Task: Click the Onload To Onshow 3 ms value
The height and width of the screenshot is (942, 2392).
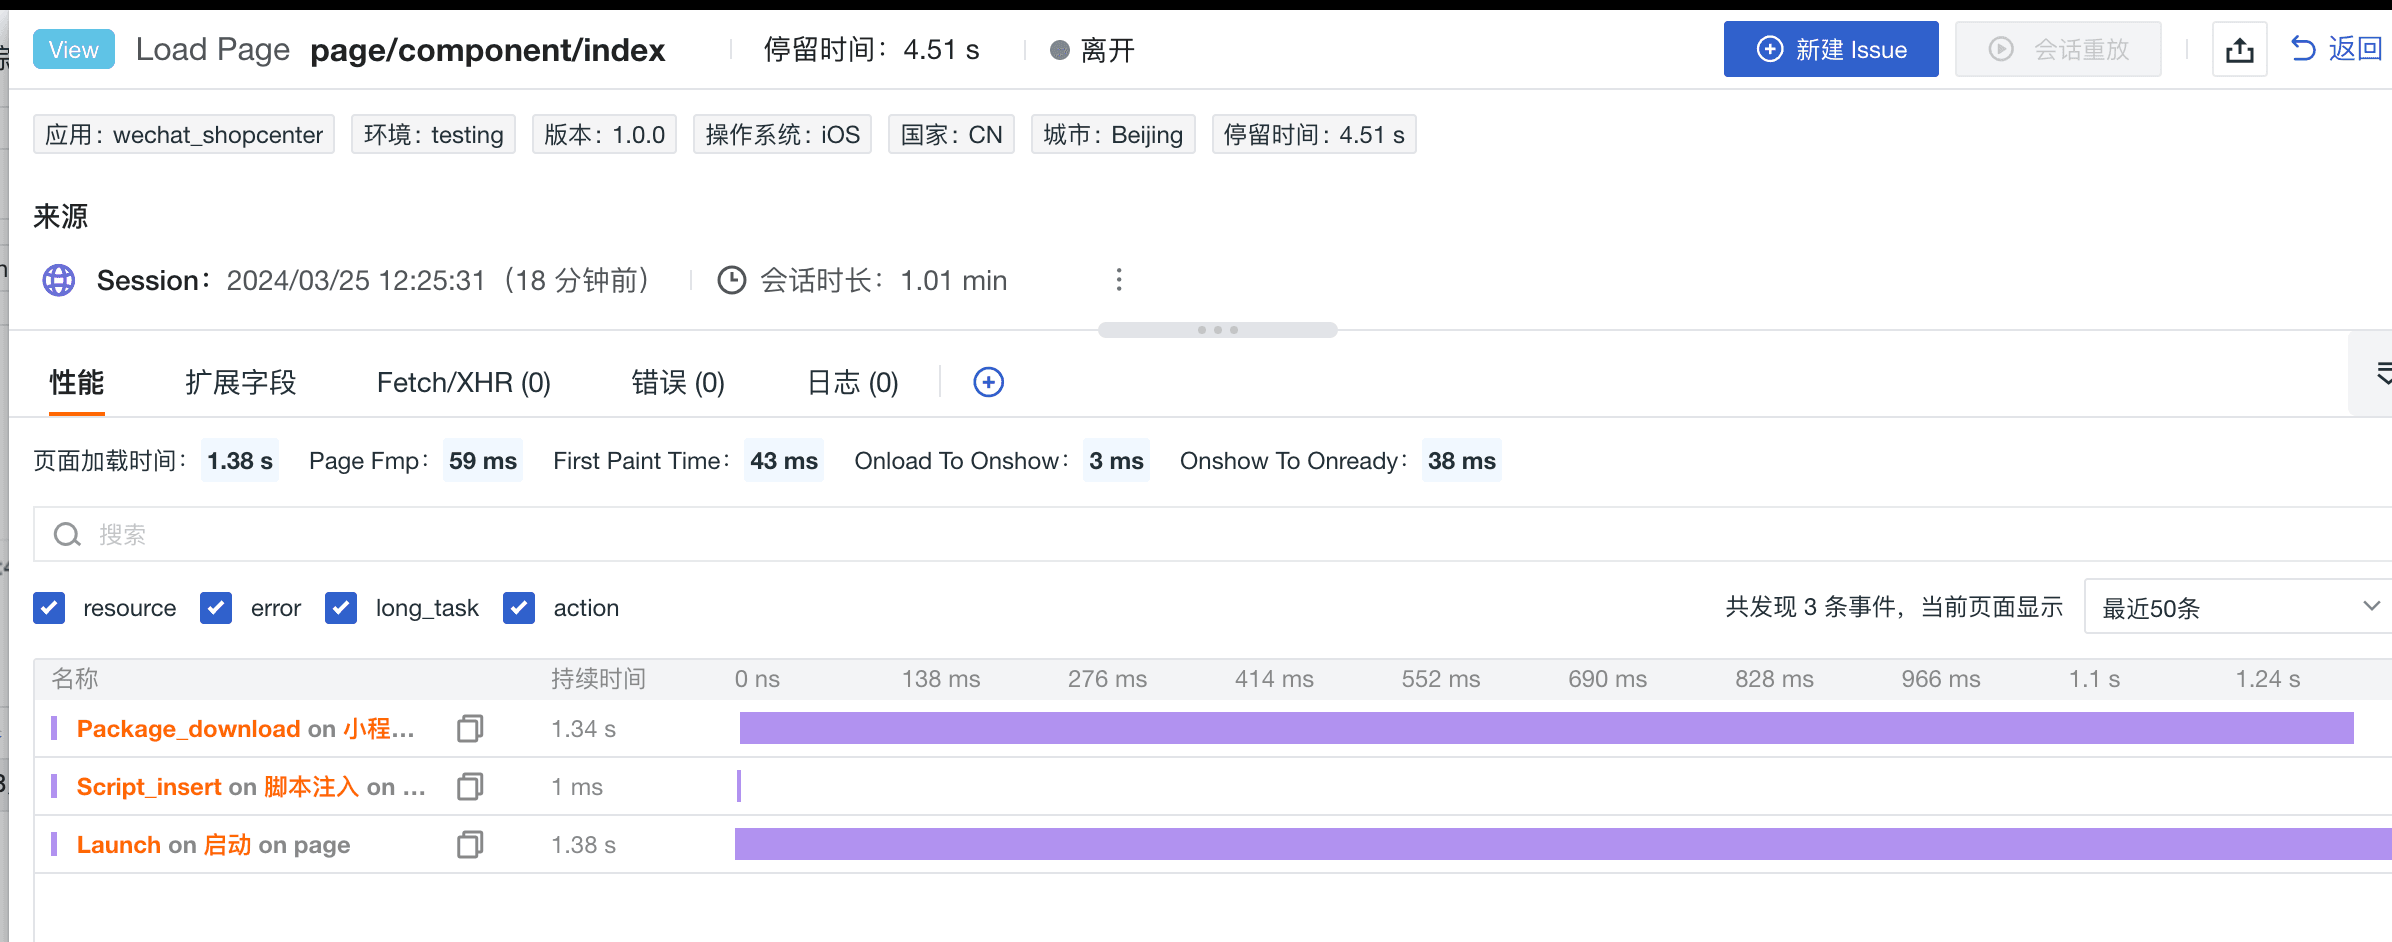Action: [x=1116, y=461]
